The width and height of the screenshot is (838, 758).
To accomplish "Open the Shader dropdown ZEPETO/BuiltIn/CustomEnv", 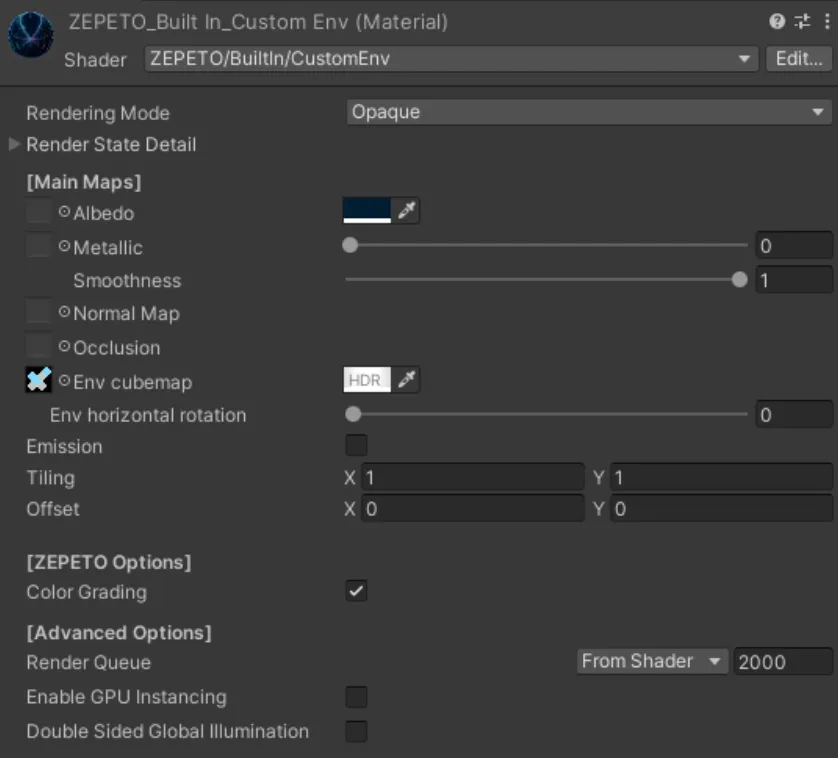I will [x=451, y=59].
